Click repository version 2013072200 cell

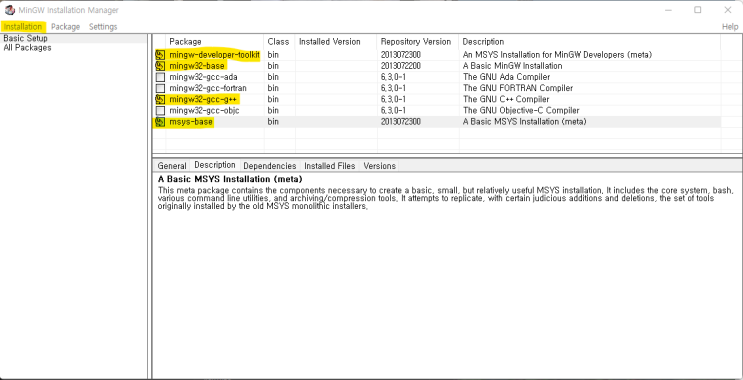click(x=400, y=66)
